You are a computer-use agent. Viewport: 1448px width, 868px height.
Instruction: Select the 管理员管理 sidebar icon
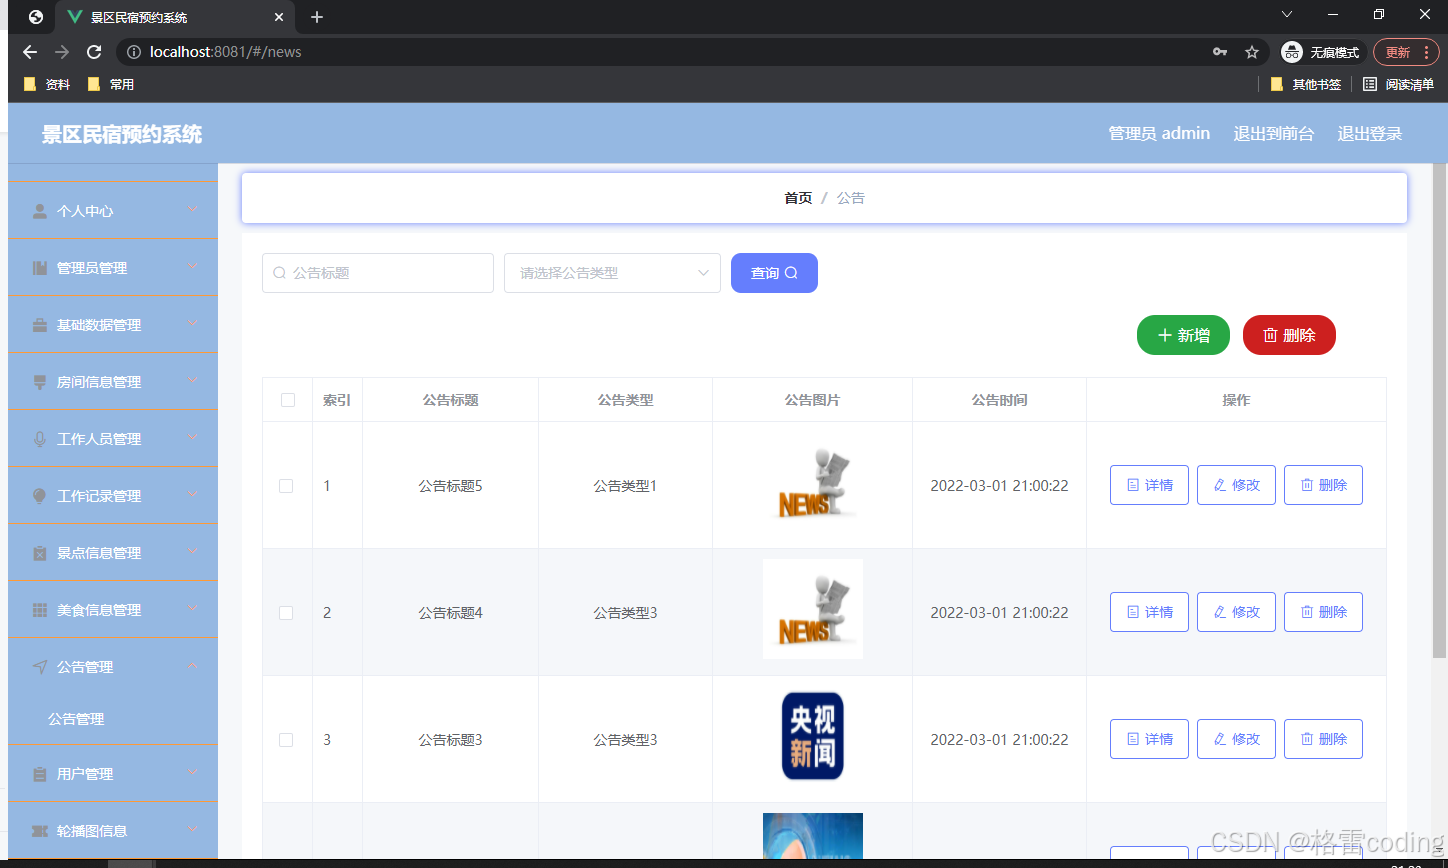39,267
